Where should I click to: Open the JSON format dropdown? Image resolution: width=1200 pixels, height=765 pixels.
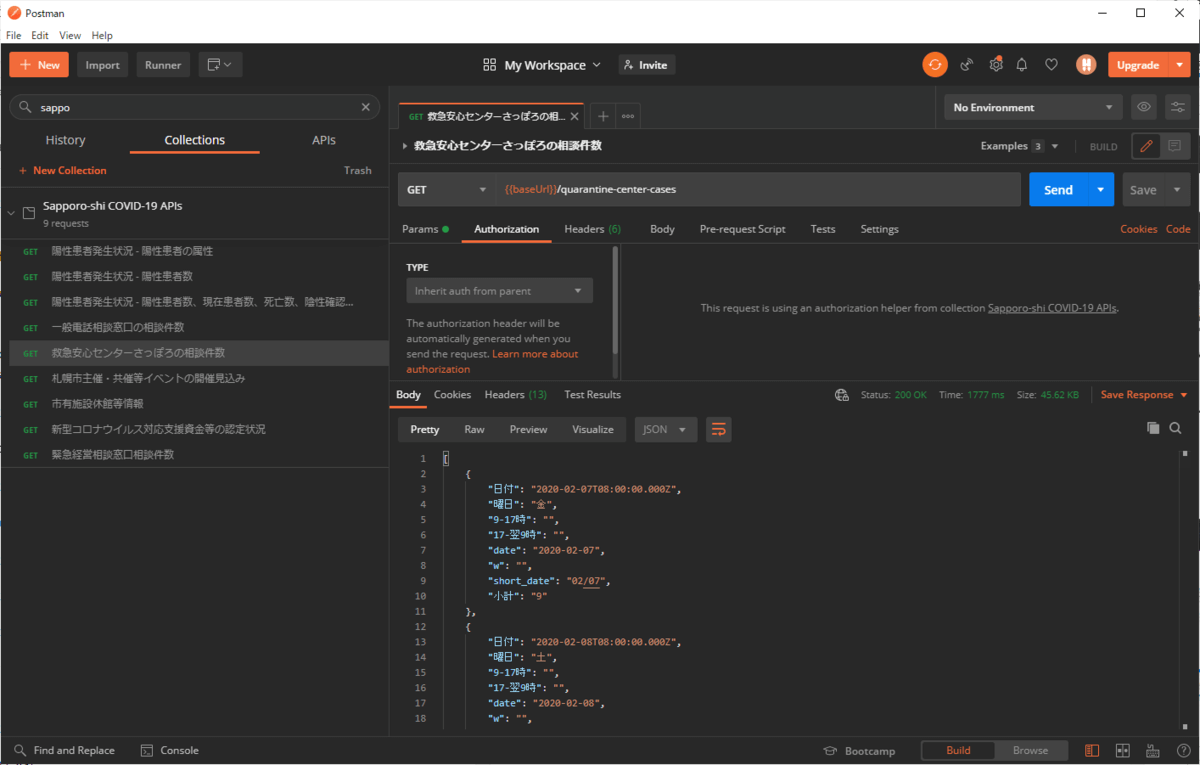[x=665, y=429]
